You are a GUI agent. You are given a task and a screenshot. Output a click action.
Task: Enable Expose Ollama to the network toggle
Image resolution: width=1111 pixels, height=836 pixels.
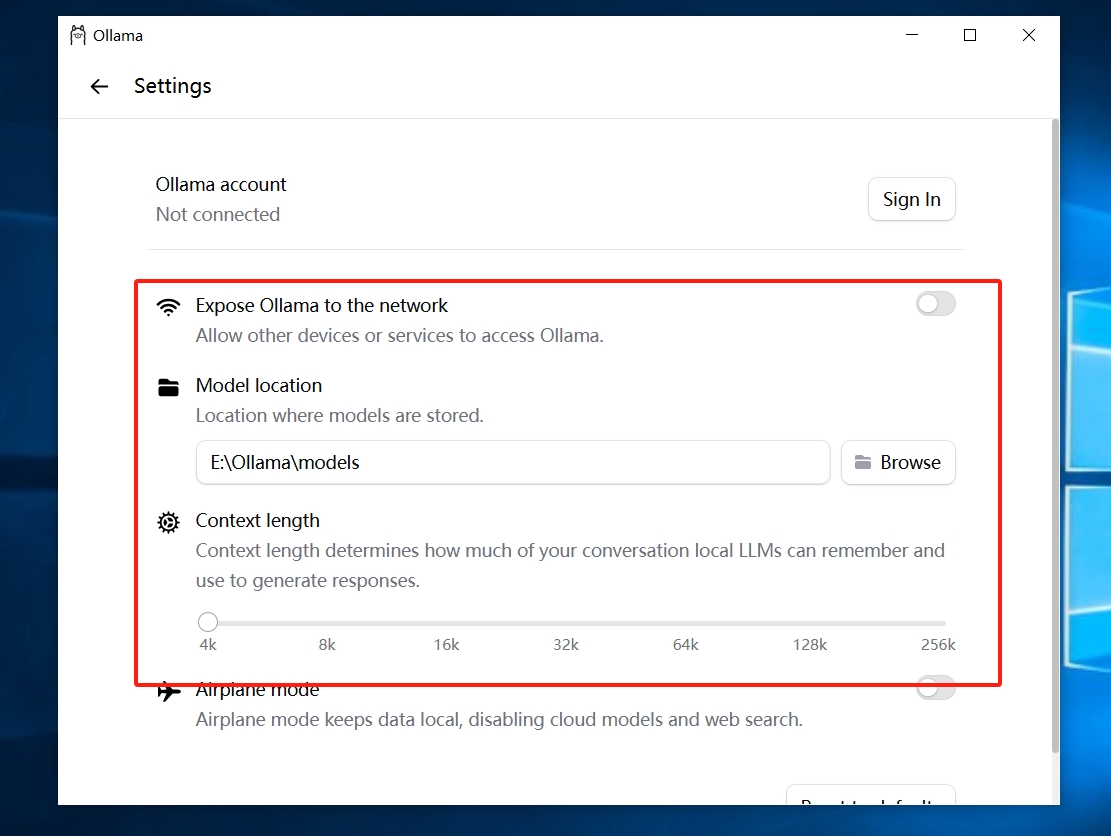tap(935, 305)
